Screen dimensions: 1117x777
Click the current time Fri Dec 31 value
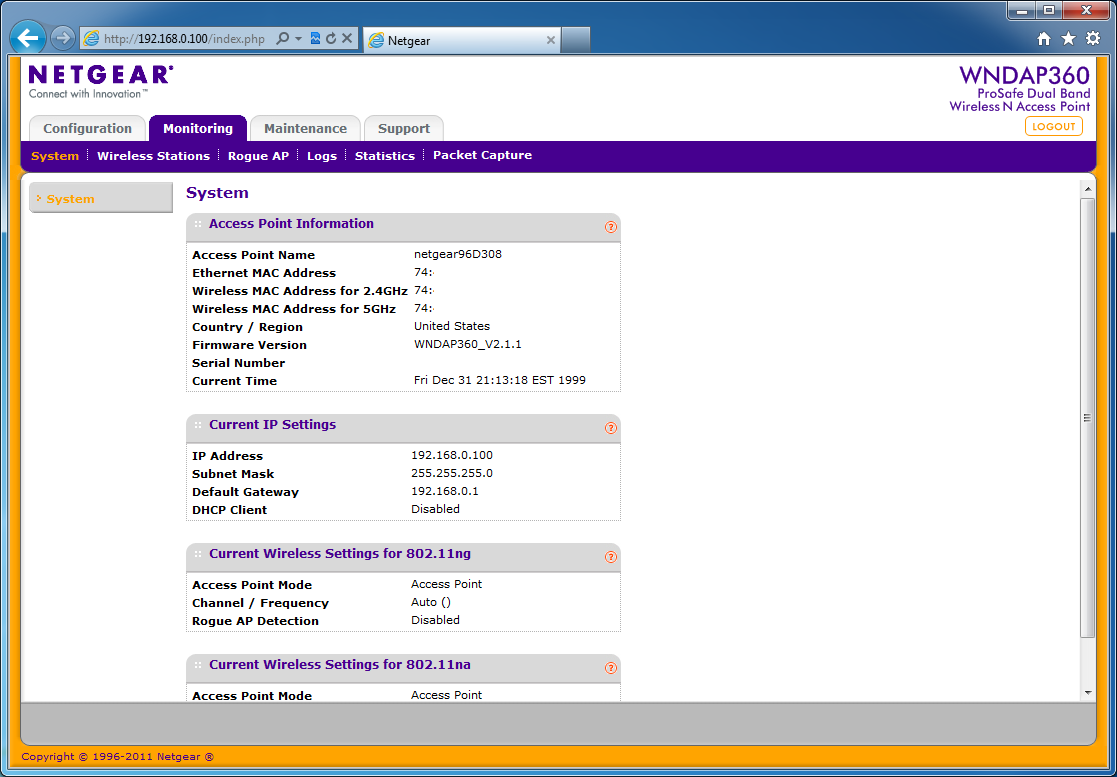(x=499, y=380)
